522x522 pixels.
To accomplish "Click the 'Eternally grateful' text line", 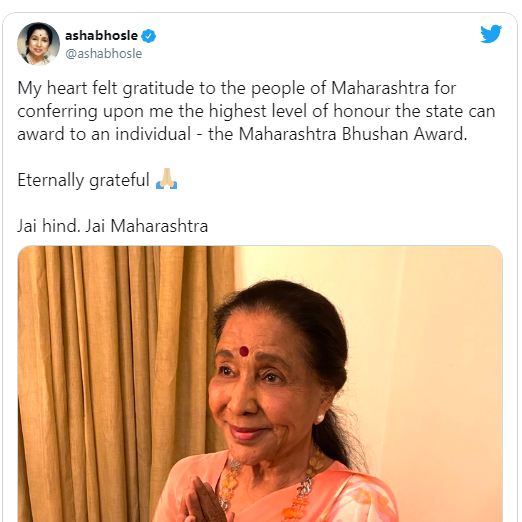I will 83,180.
